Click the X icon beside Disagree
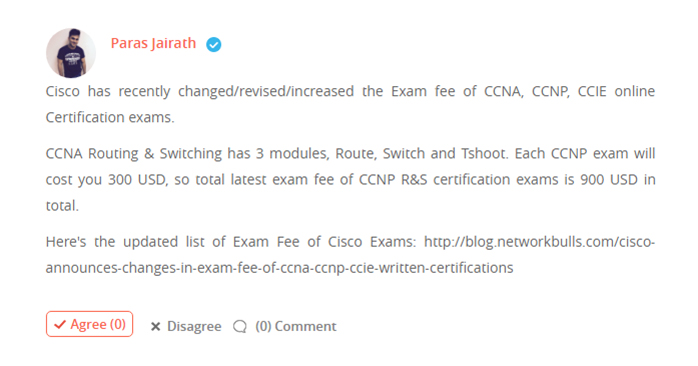 coord(155,327)
